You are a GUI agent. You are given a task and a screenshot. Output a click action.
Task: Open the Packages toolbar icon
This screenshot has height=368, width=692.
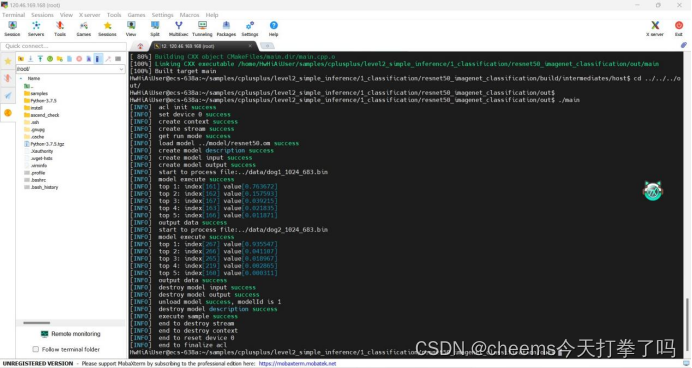click(226, 28)
